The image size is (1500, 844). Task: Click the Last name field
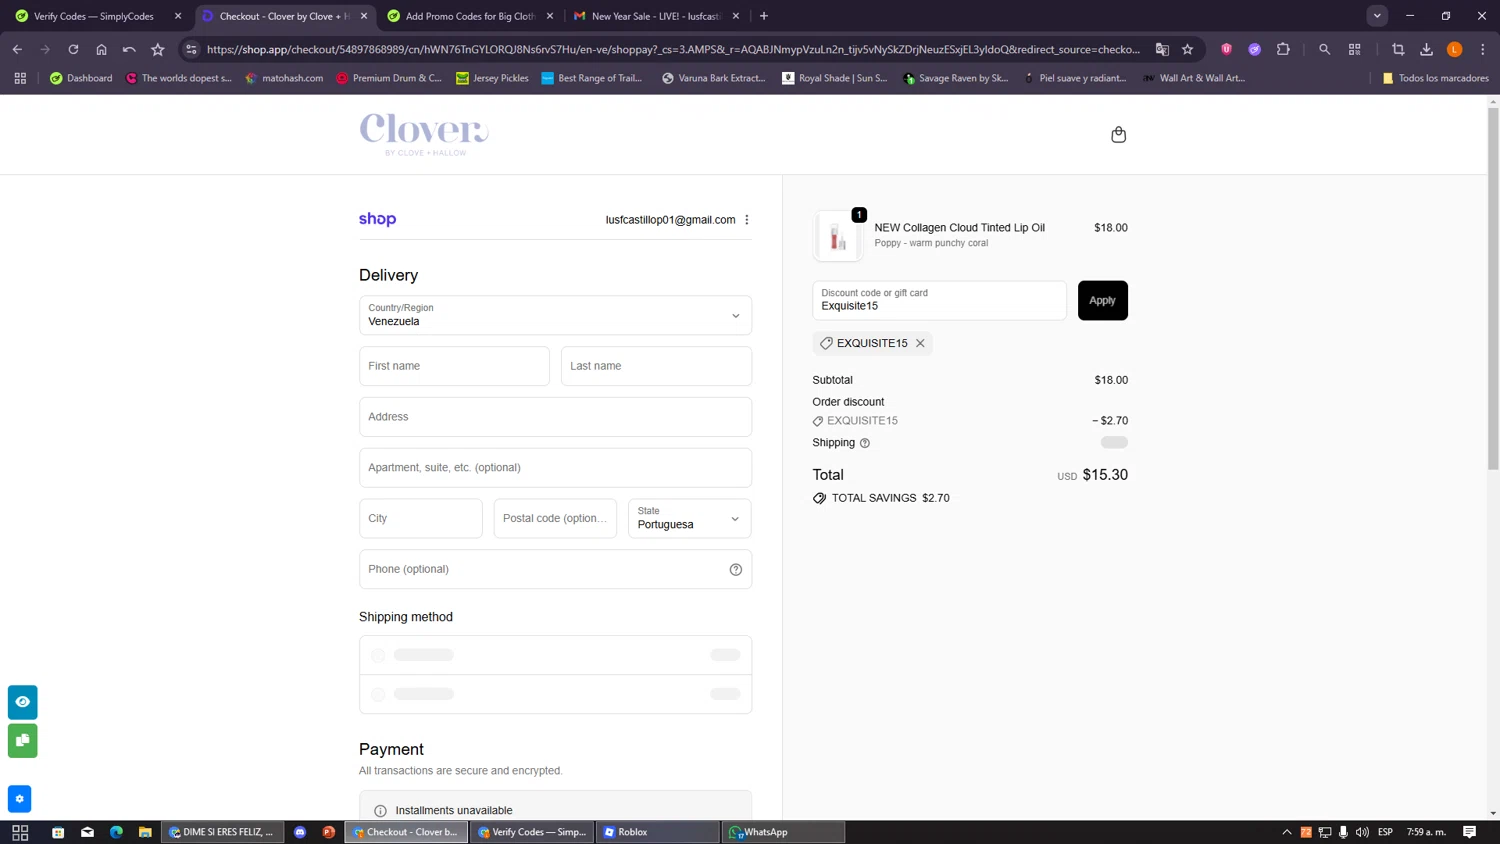656,366
